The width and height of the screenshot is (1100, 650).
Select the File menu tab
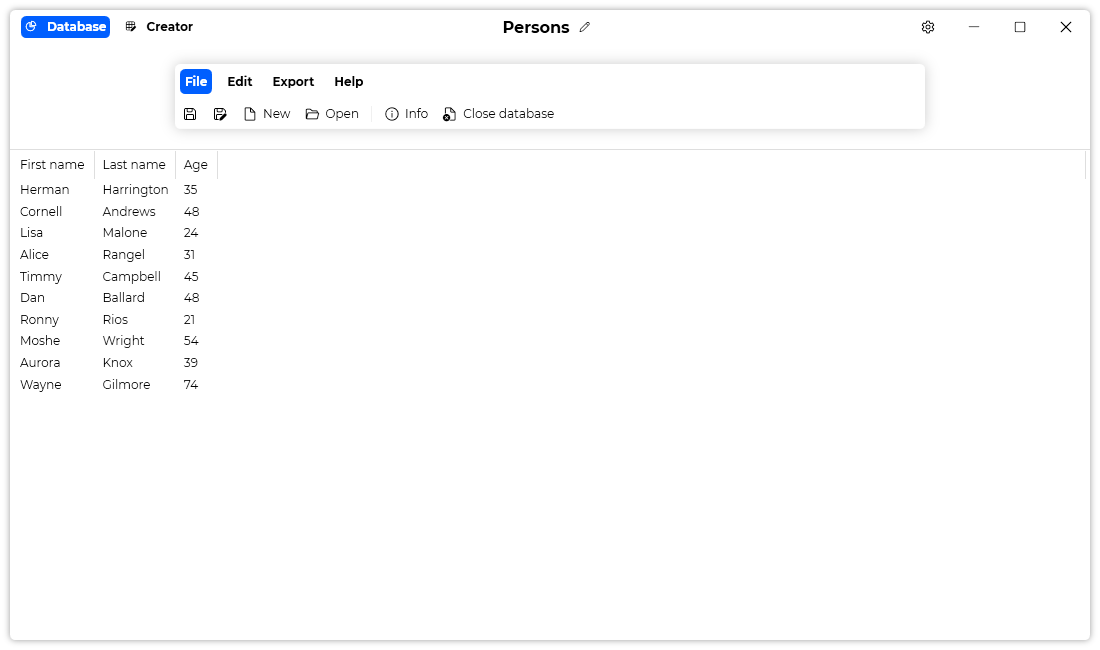tap(196, 81)
